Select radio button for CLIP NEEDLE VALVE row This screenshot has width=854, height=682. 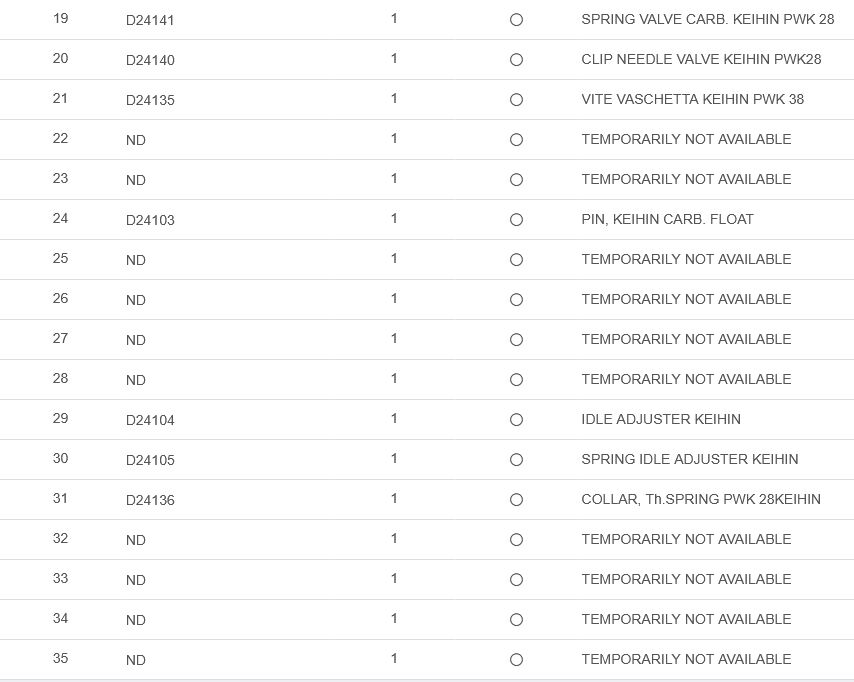[x=516, y=60]
